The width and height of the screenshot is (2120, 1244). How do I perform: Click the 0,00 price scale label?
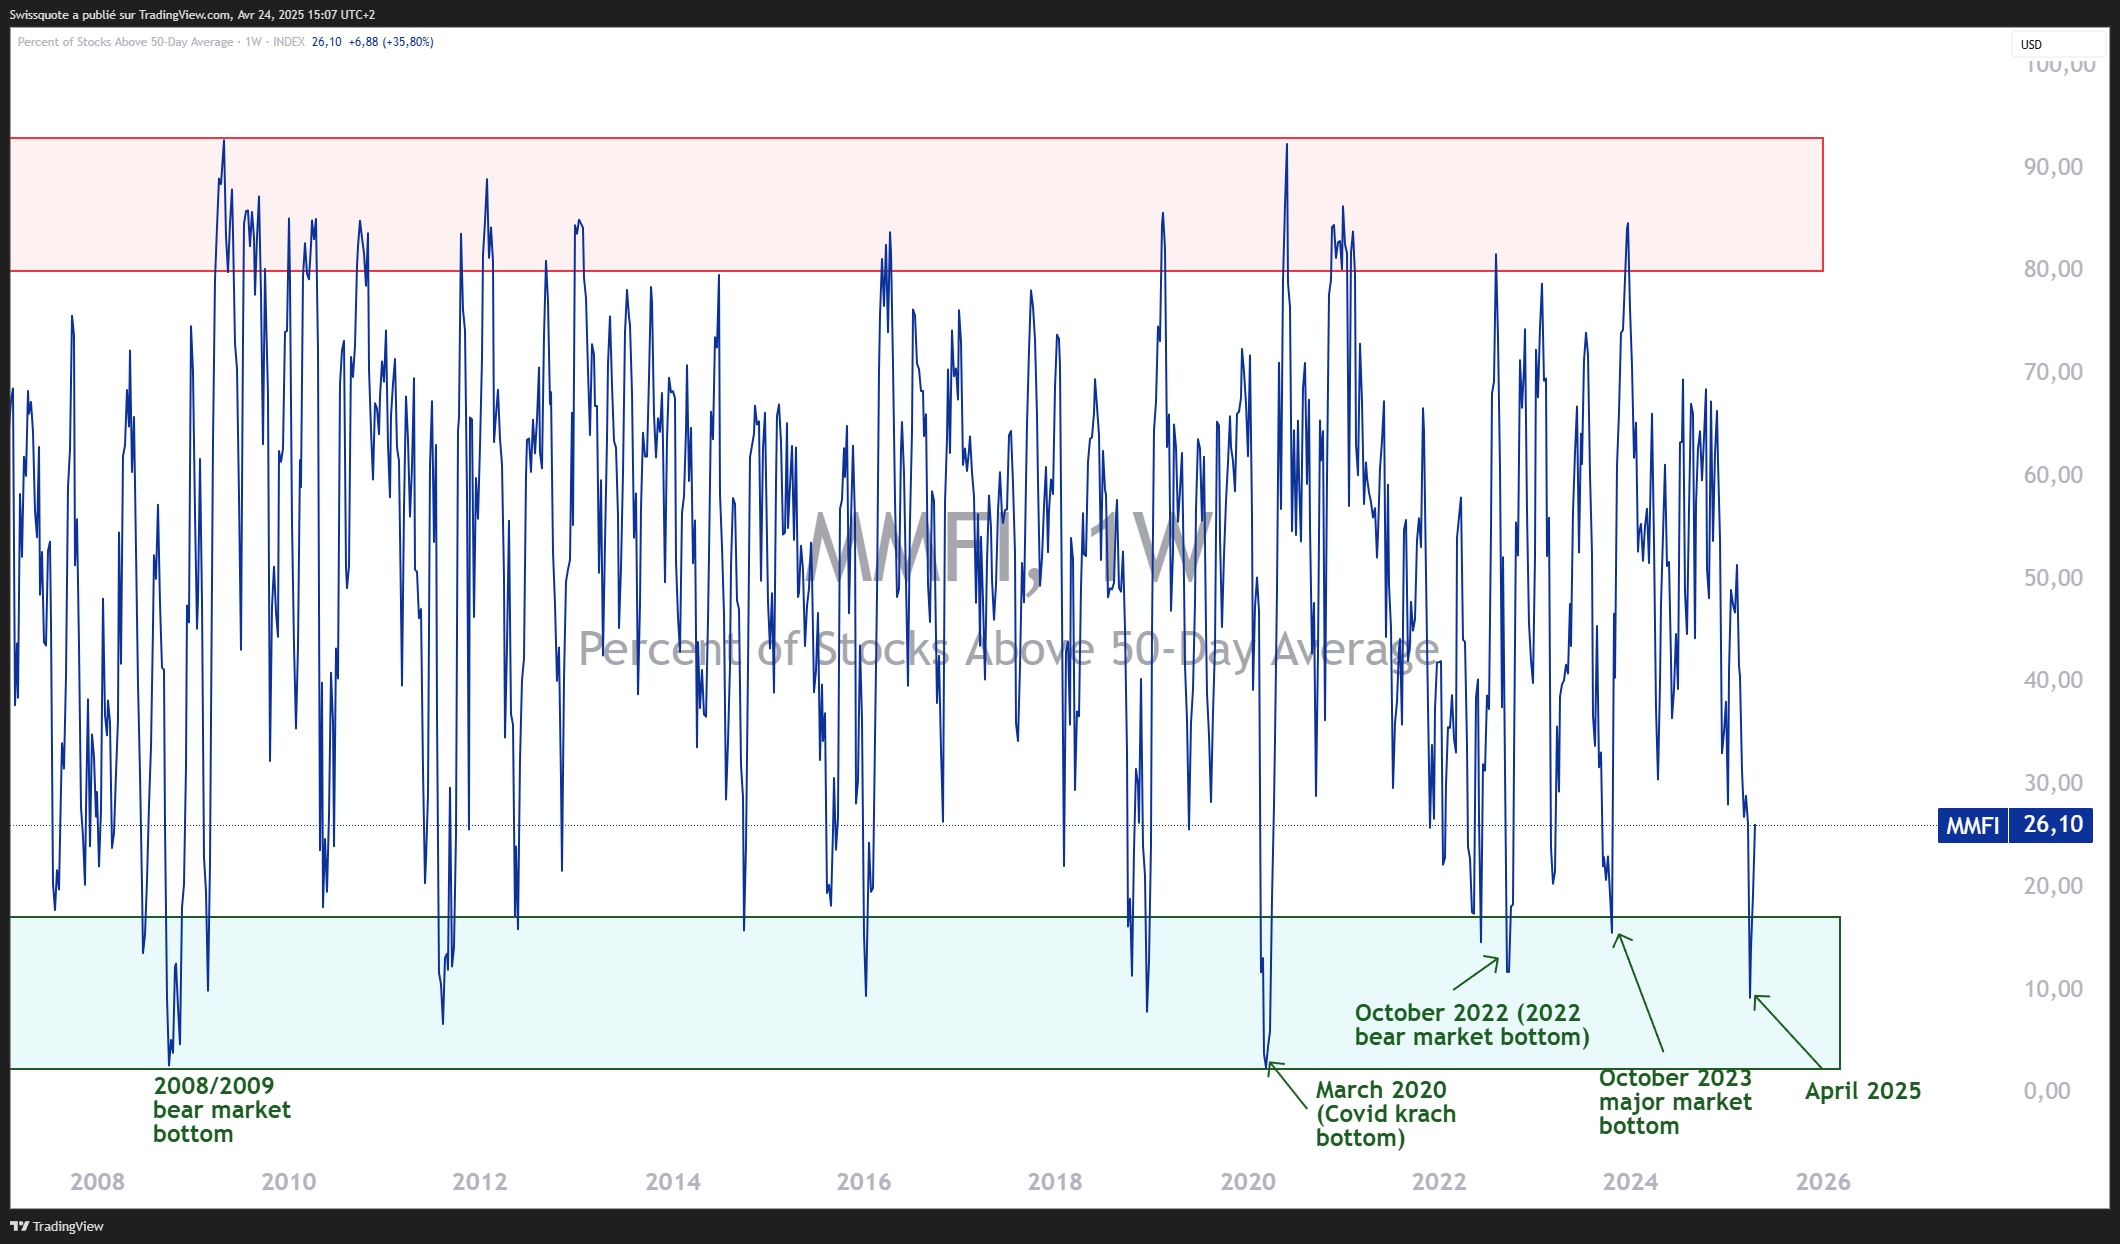[2047, 1091]
